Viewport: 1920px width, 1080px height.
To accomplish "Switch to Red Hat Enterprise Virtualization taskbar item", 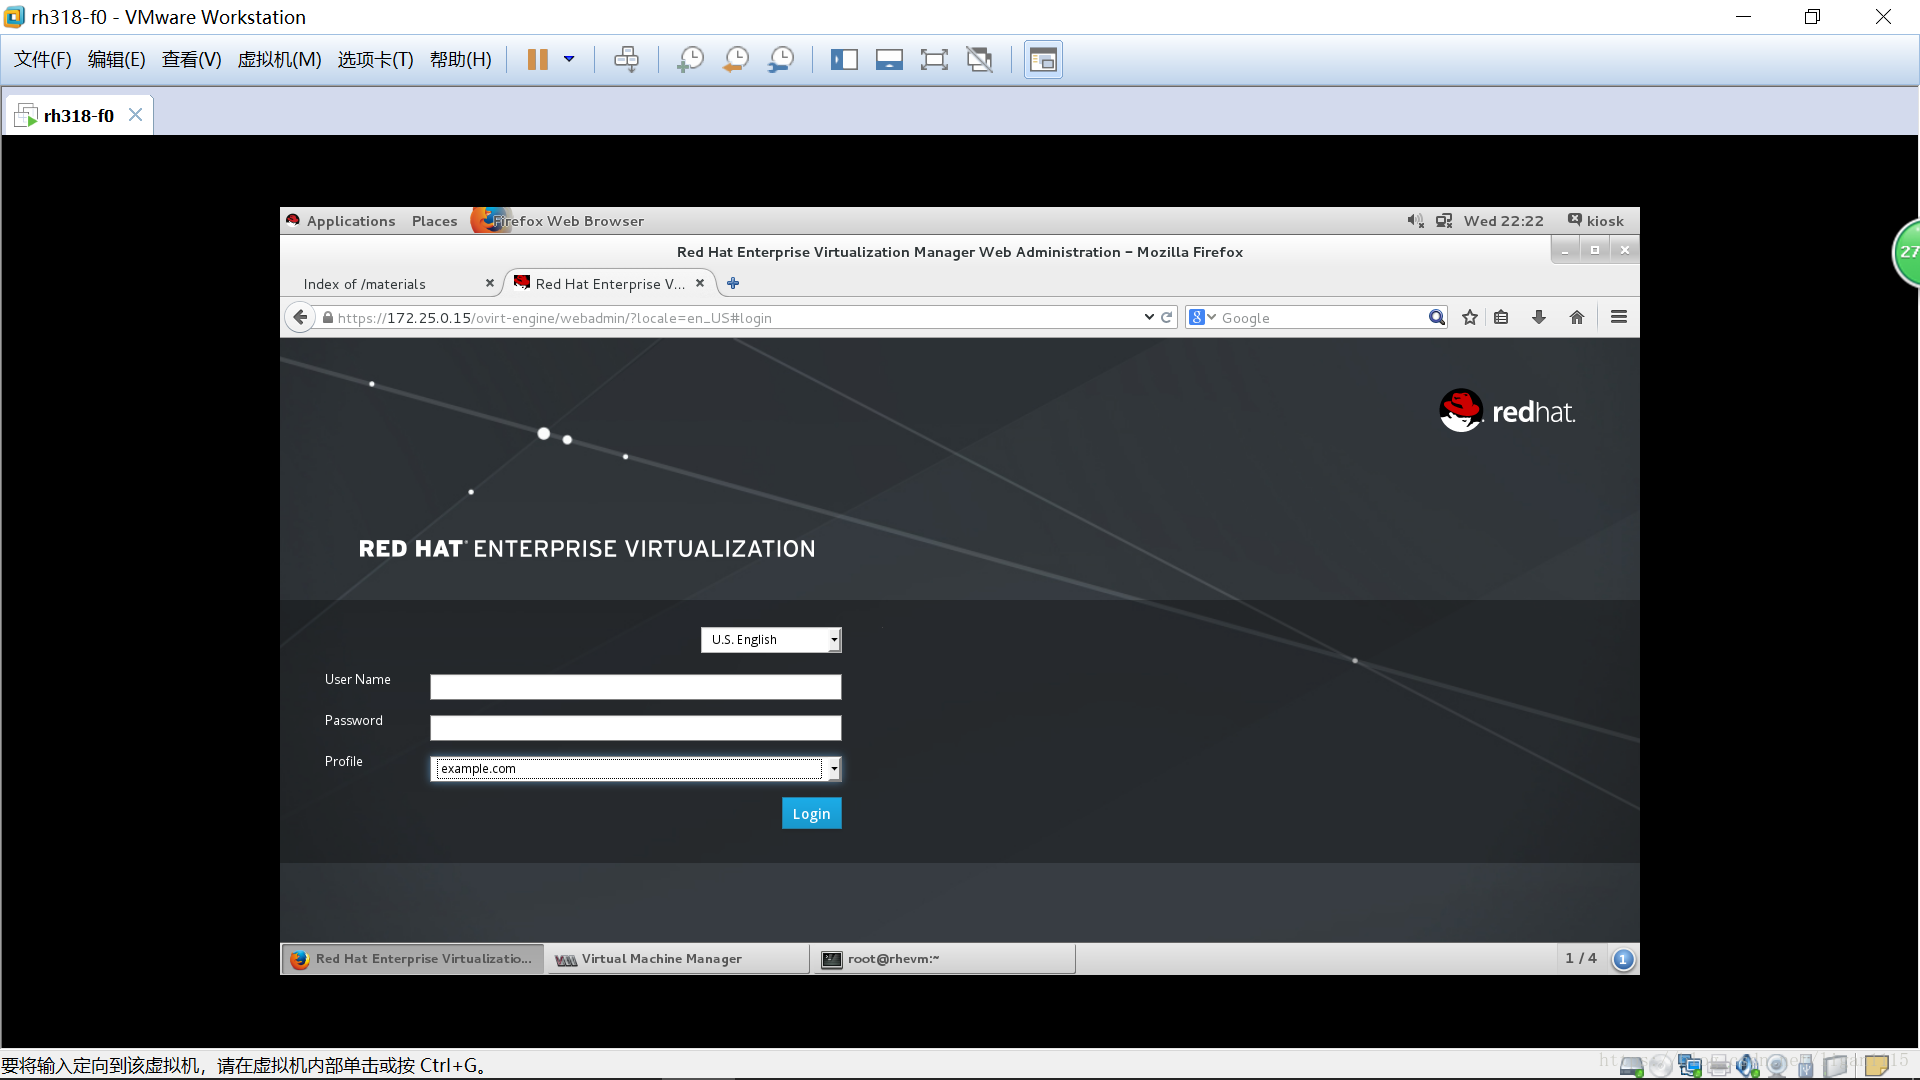I will [413, 959].
